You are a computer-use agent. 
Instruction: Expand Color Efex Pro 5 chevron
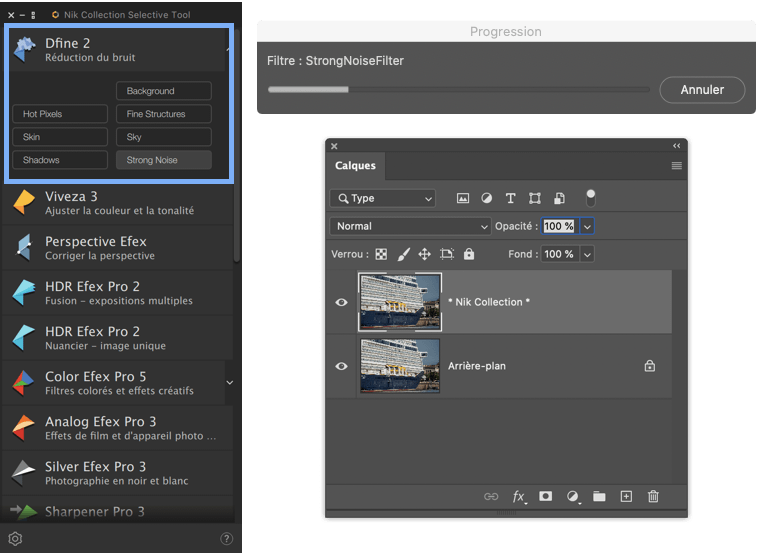coord(230,382)
